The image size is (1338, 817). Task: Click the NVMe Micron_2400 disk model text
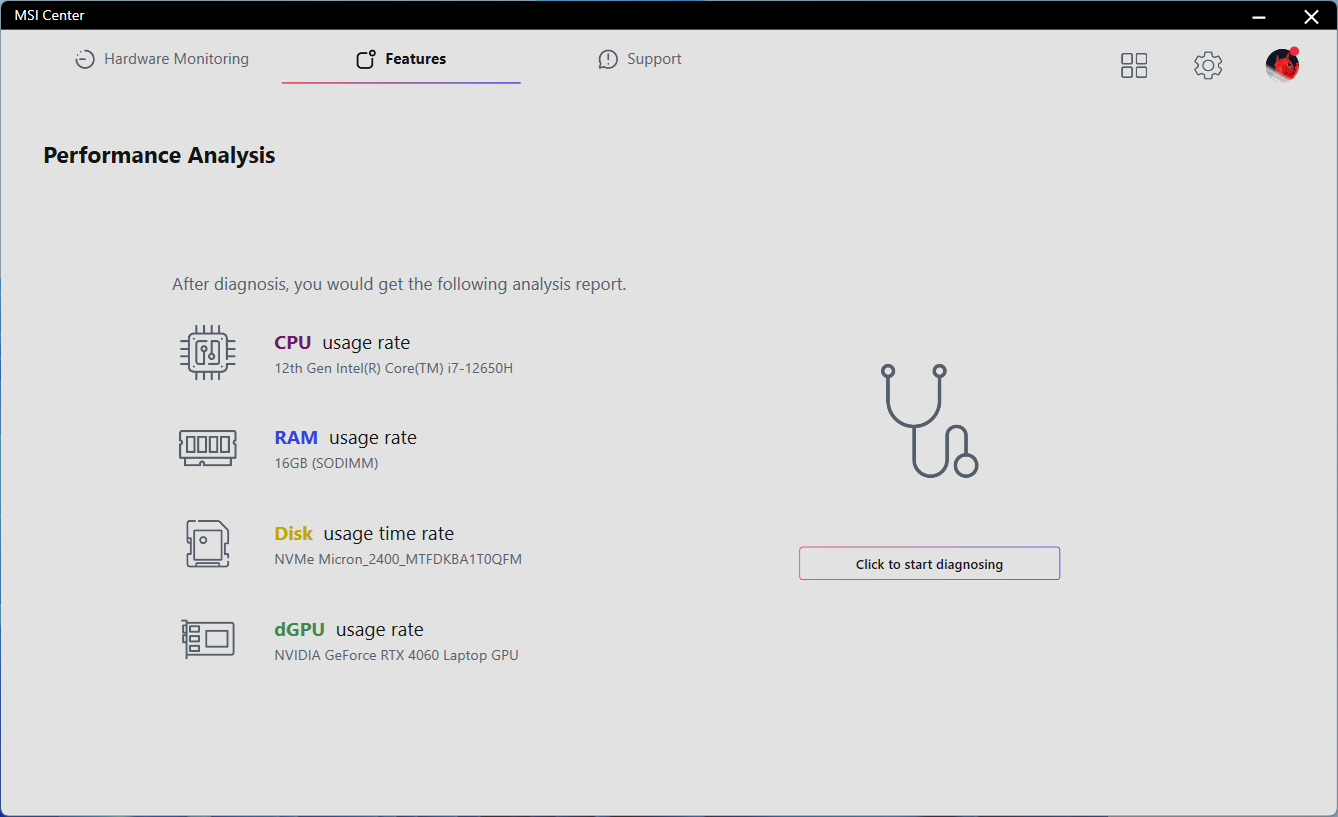[x=398, y=559]
